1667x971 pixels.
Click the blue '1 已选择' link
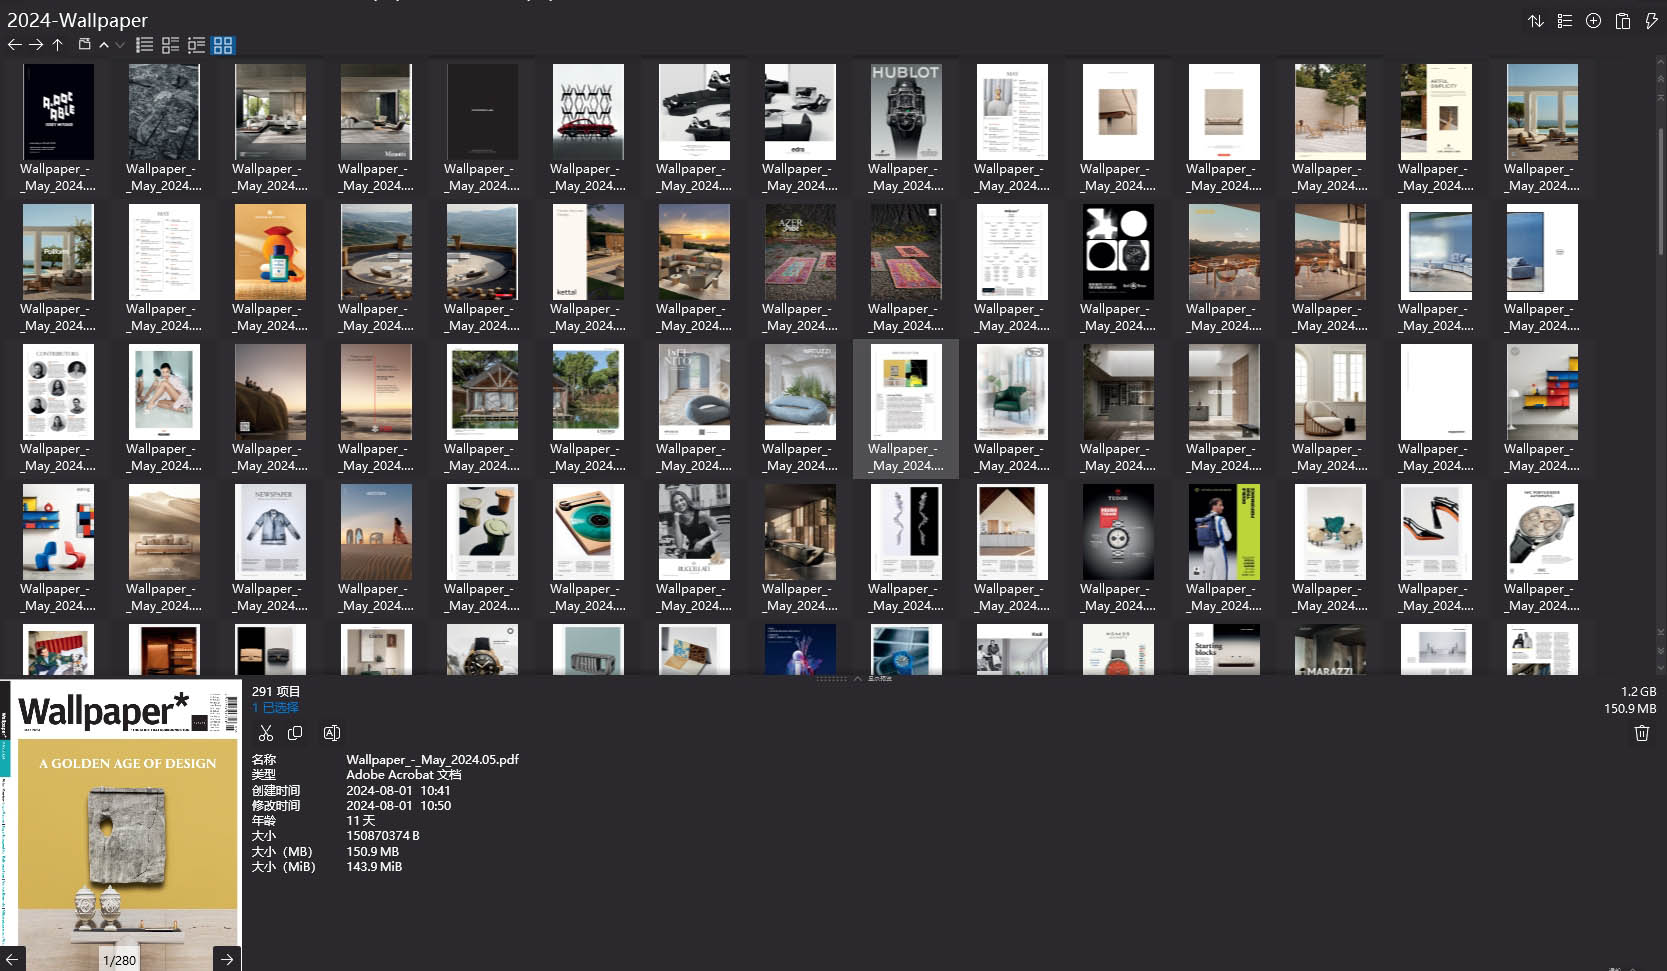point(276,707)
